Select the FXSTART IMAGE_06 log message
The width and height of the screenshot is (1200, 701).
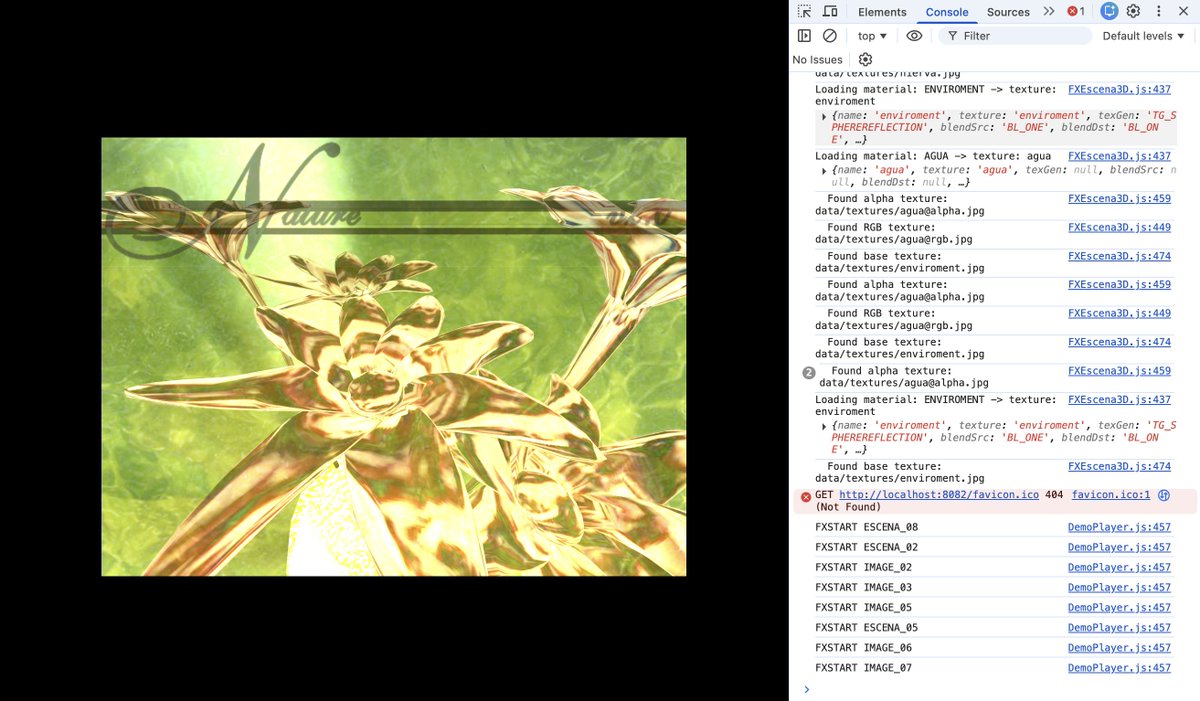[x=863, y=648]
